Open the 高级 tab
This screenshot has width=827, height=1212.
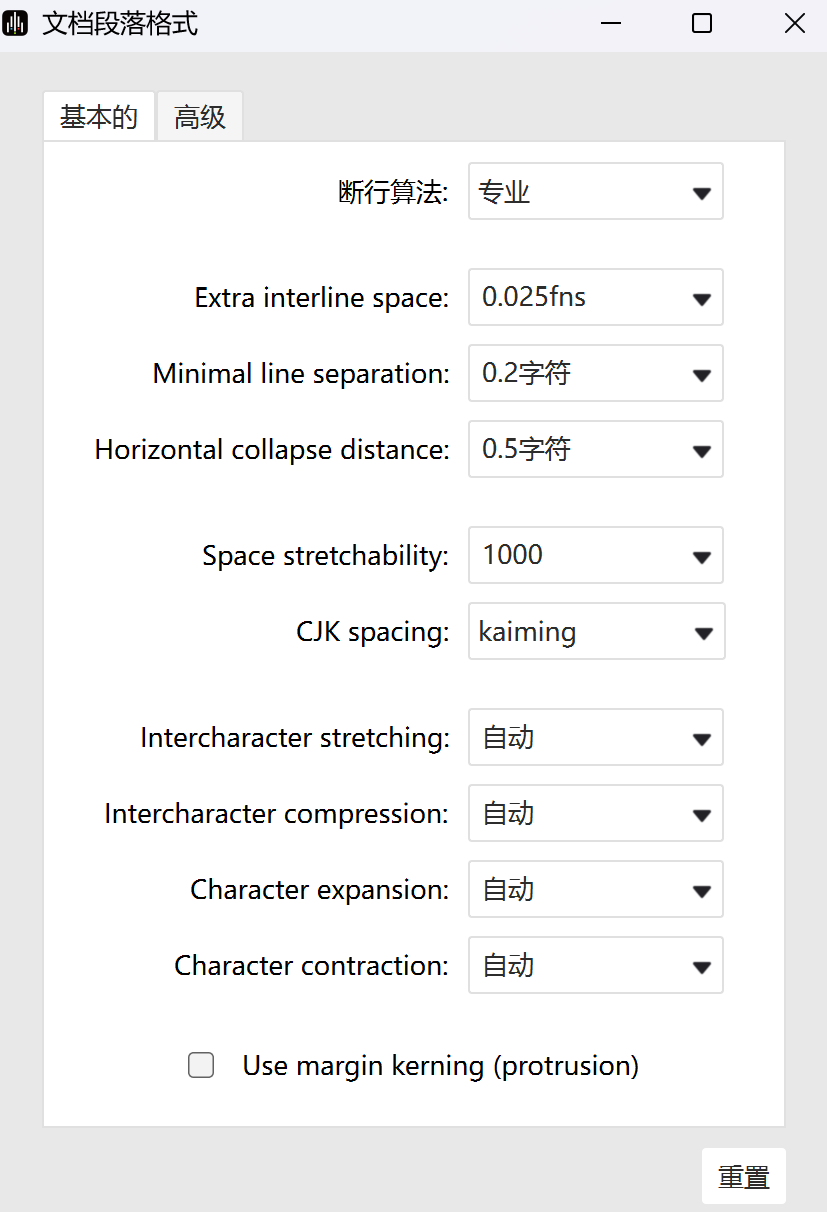click(x=200, y=117)
